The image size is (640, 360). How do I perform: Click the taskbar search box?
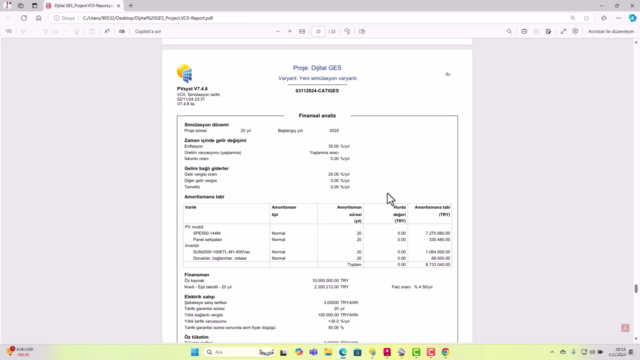pos(240,352)
